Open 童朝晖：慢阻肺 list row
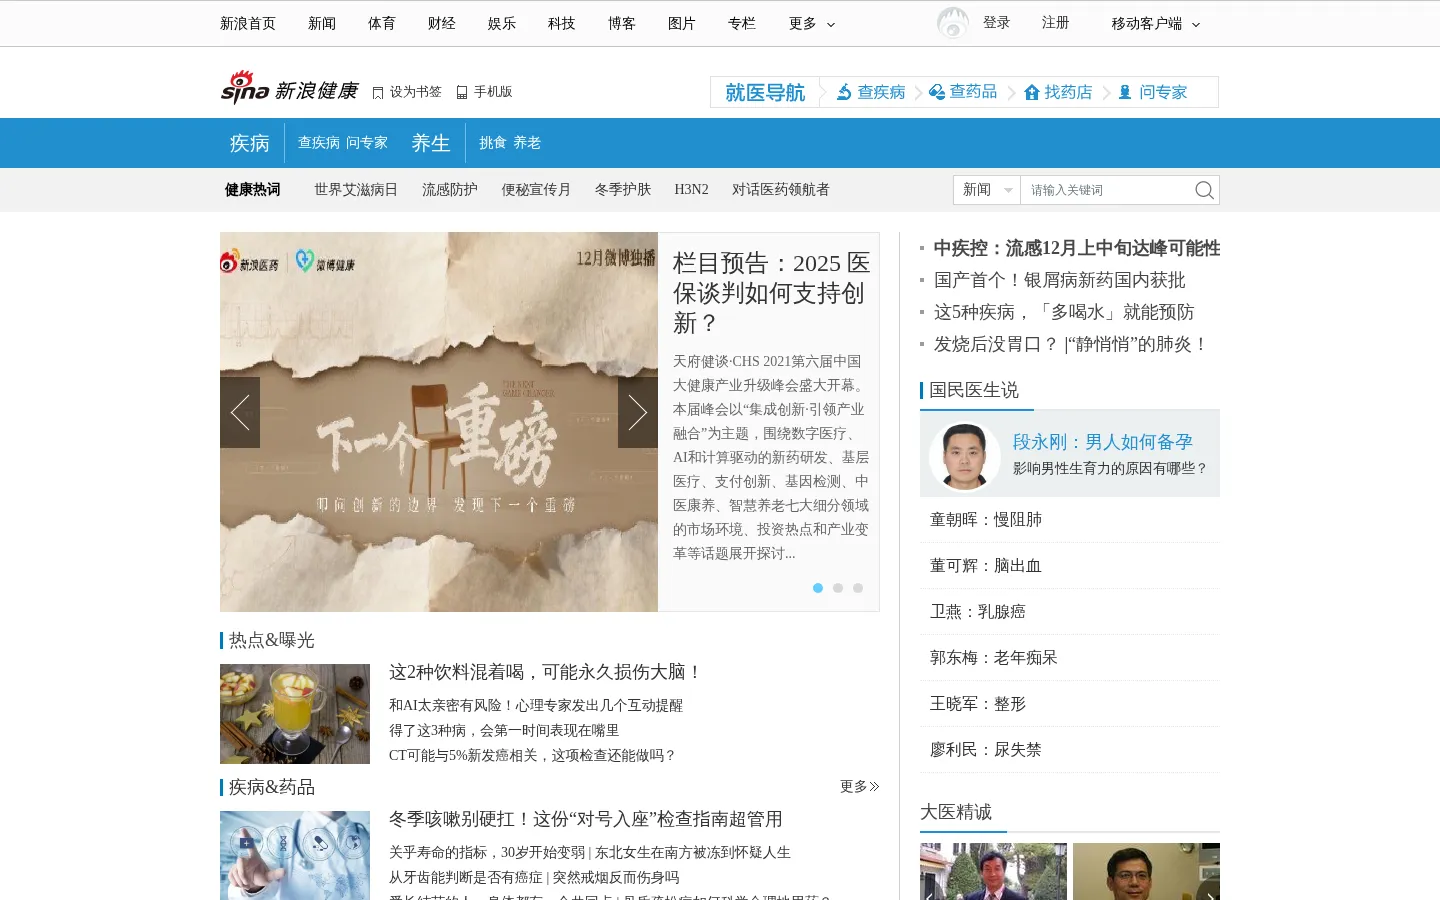 (x=1070, y=520)
